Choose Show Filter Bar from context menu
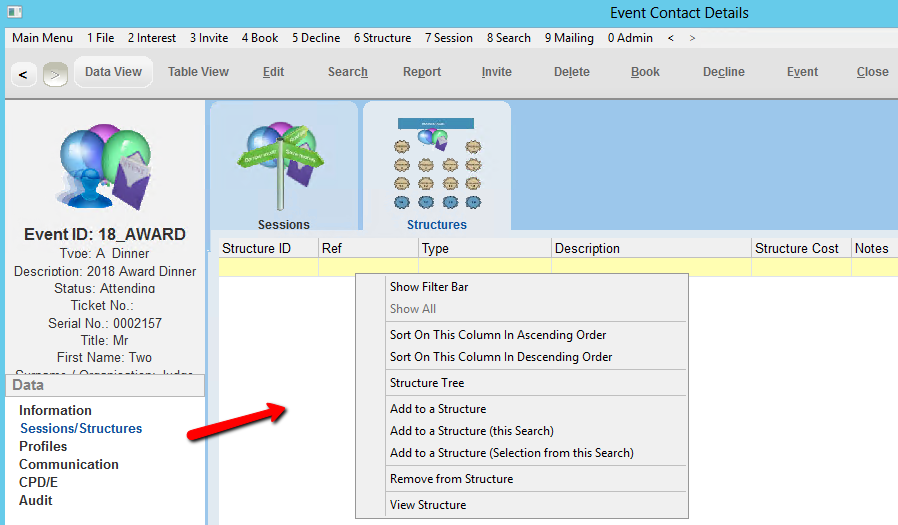Image resolution: width=898 pixels, height=525 pixels. (x=428, y=287)
